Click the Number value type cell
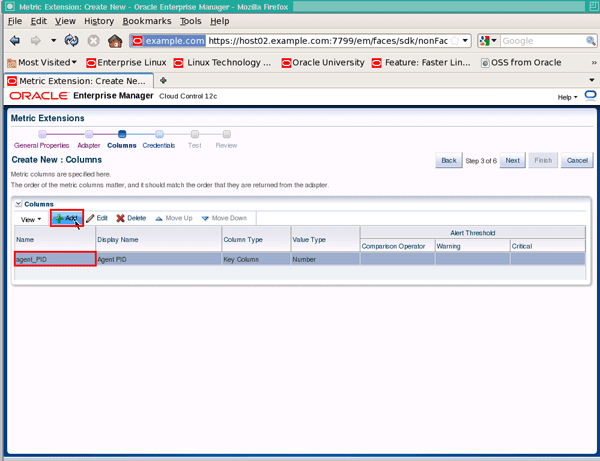This screenshot has height=461, width=600. [x=325, y=259]
